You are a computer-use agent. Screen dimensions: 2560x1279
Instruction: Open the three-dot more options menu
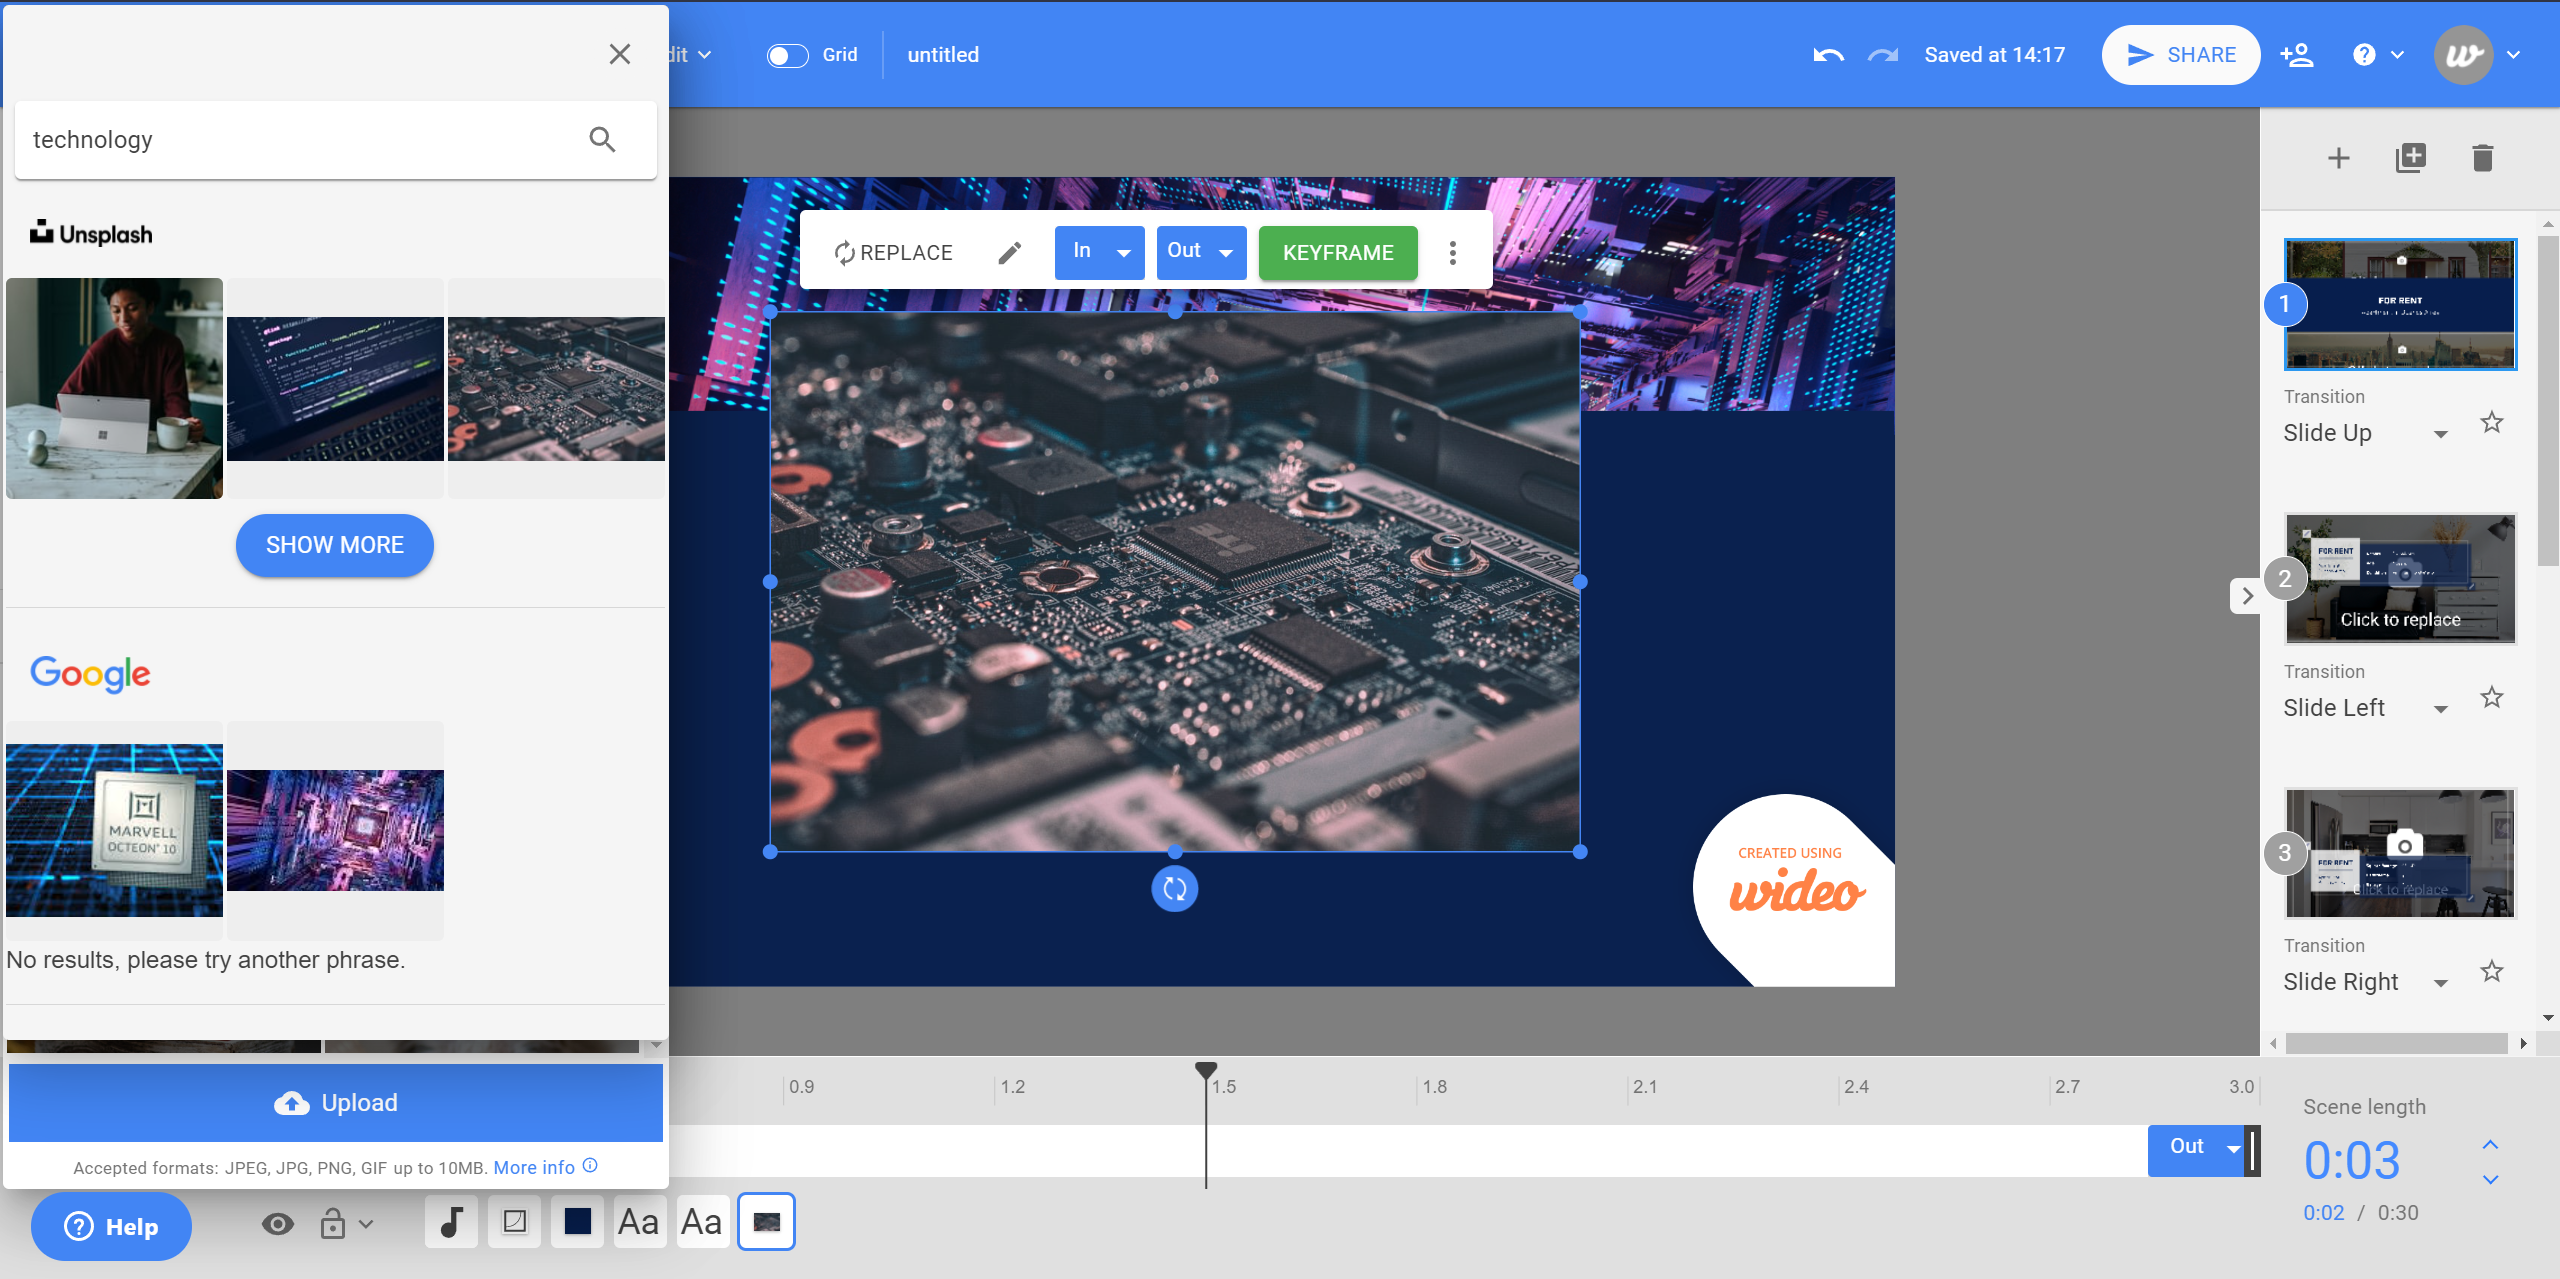1453,253
